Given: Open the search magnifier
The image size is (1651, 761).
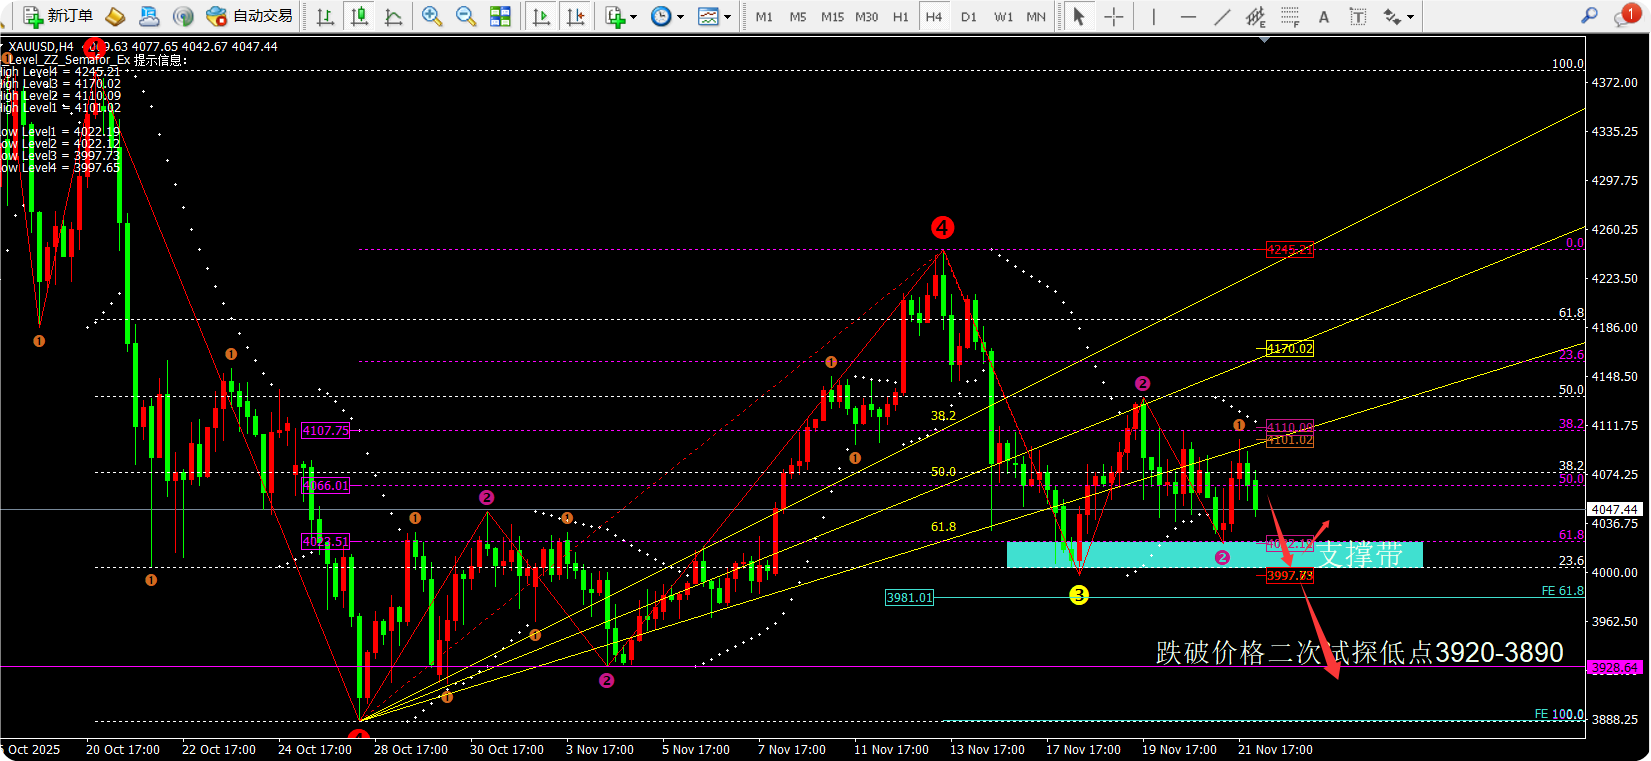Looking at the screenshot, I should pos(1589,16).
